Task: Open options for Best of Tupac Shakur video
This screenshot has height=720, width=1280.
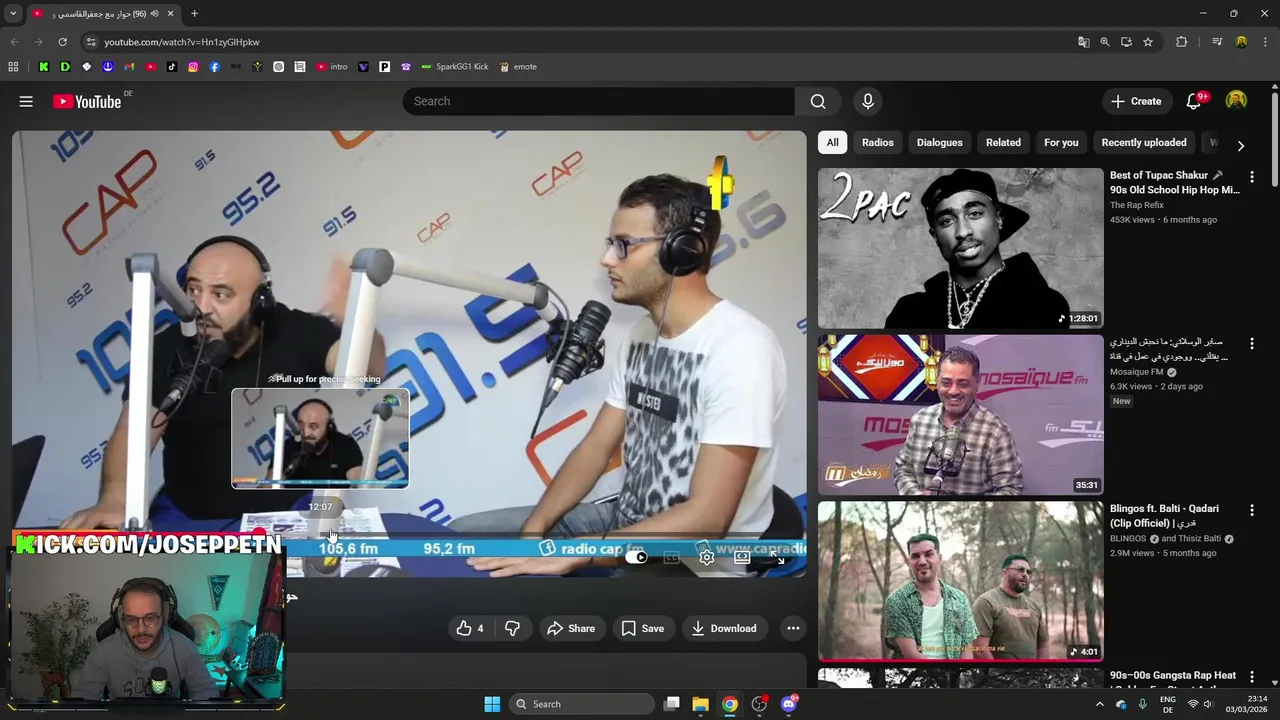Action: point(1251,177)
